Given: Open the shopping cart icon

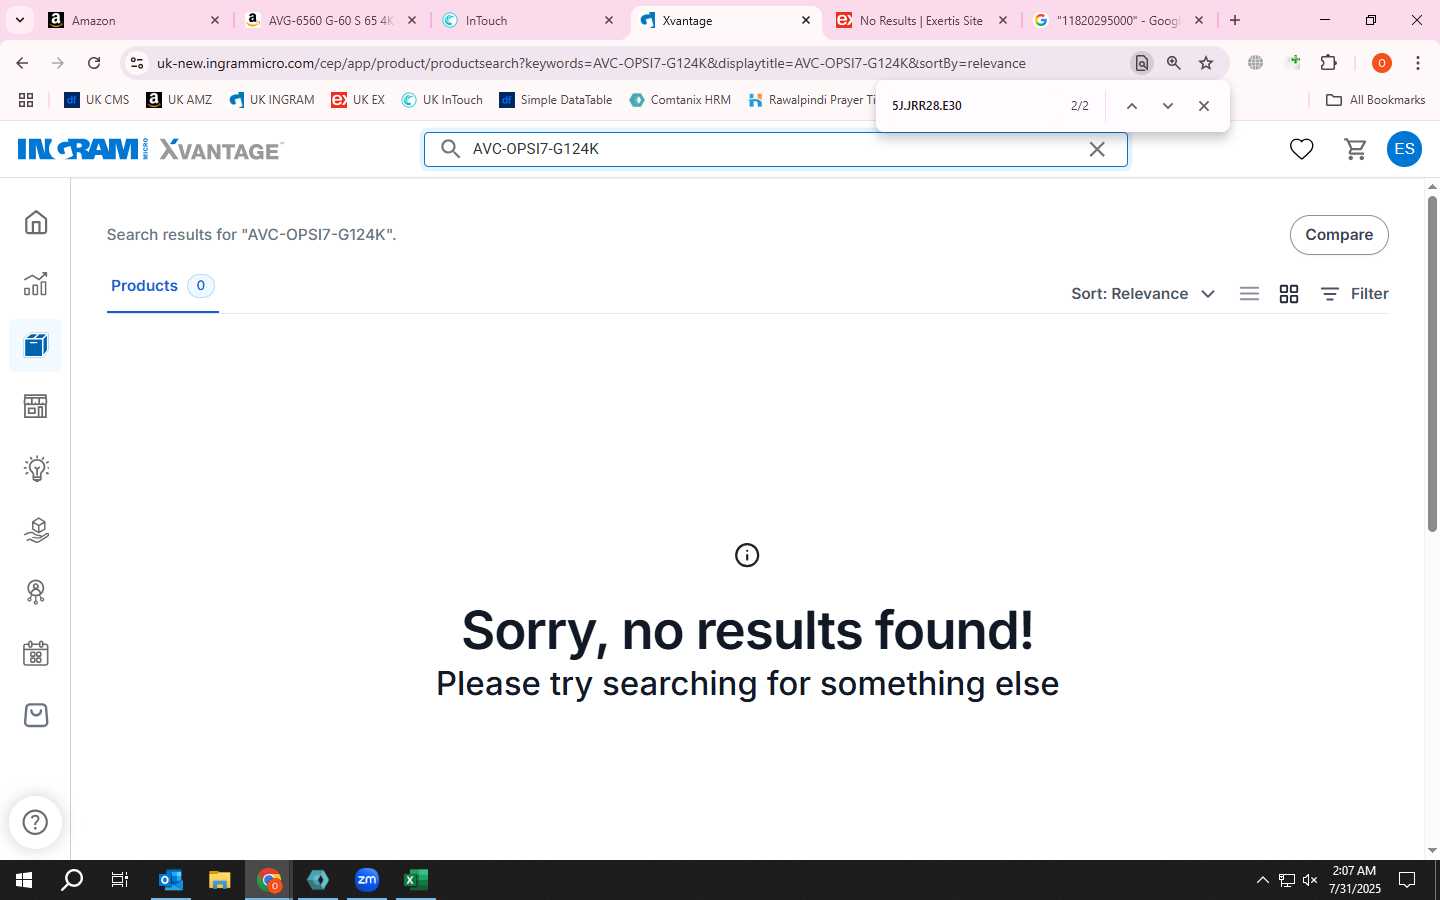Looking at the screenshot, I should 1355,149.
